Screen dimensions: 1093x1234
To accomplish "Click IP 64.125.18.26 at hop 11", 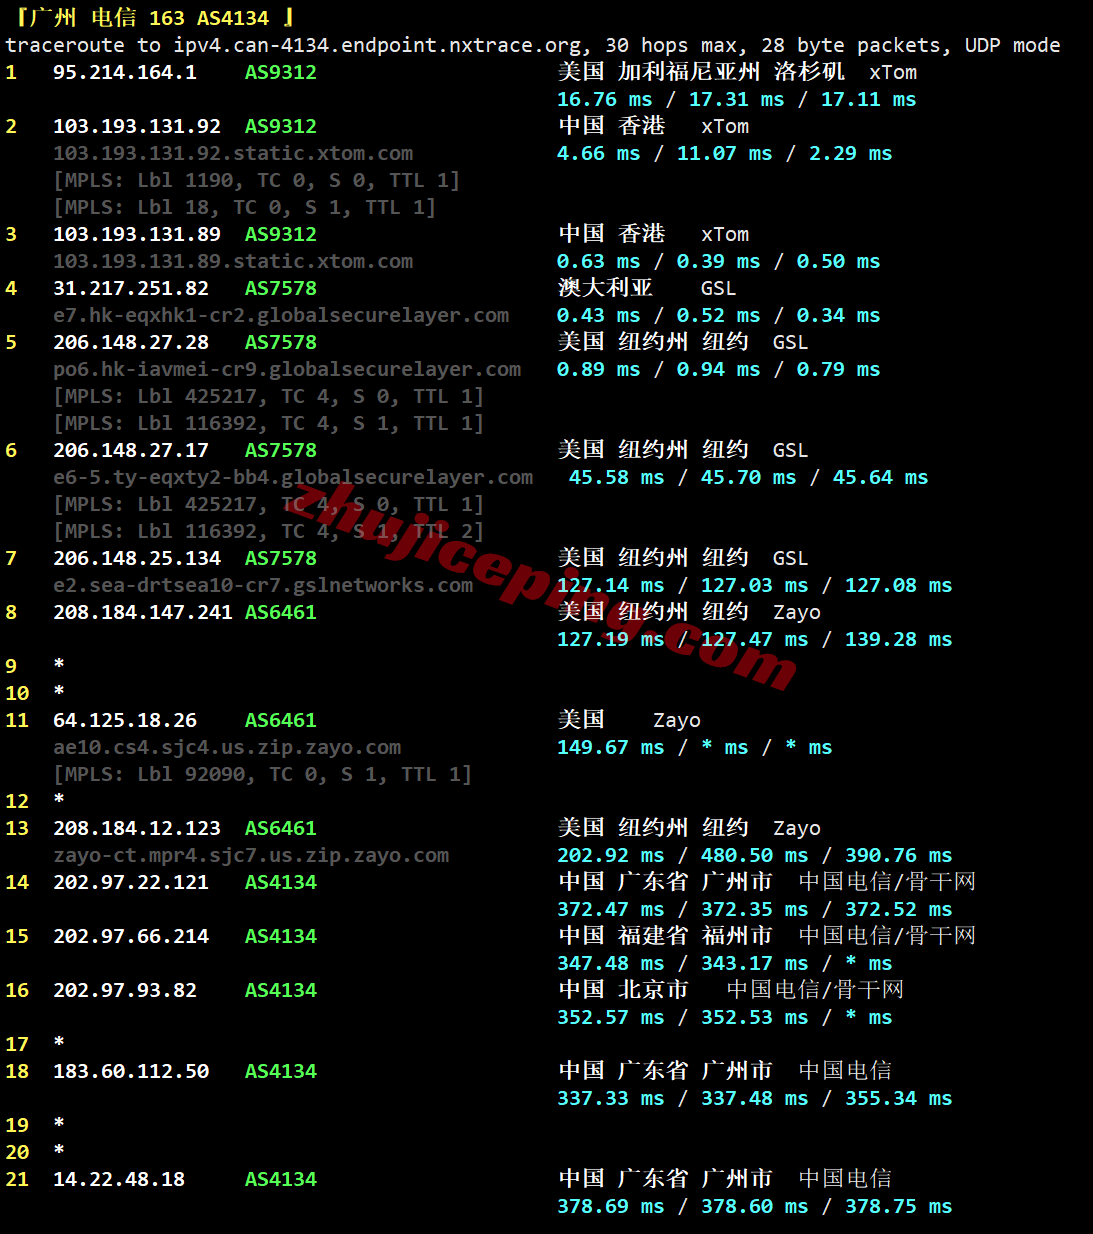I will pyautogui.click(x=125, y=720).
